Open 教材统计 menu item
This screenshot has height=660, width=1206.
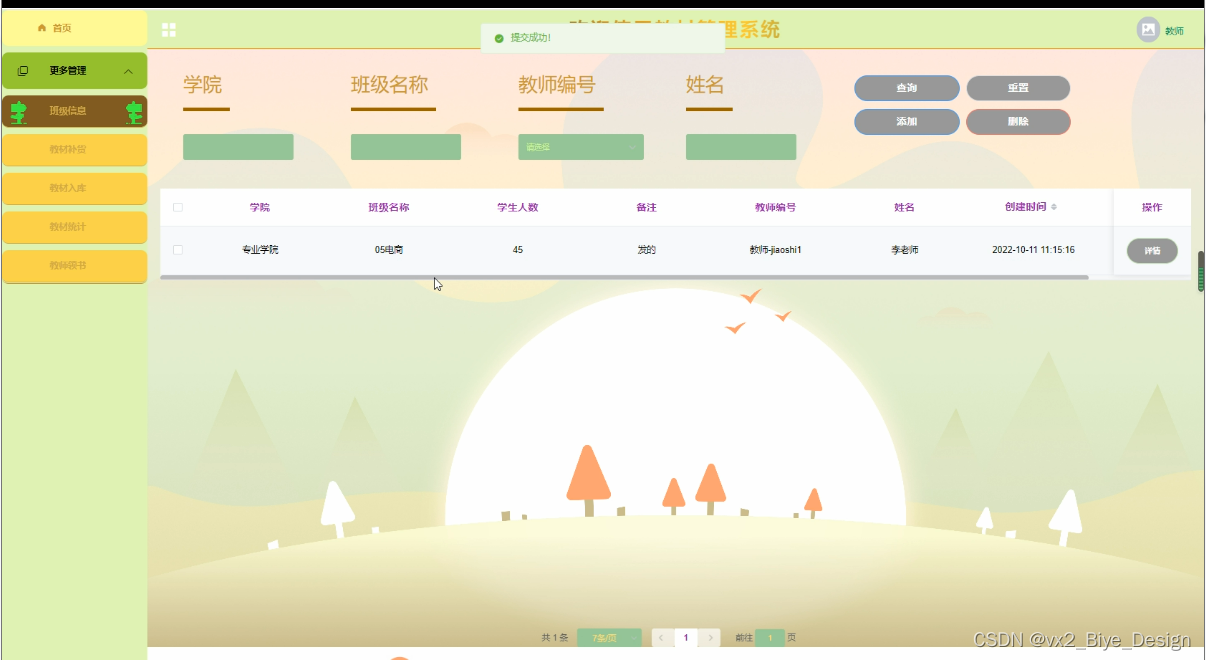(75, 227)
